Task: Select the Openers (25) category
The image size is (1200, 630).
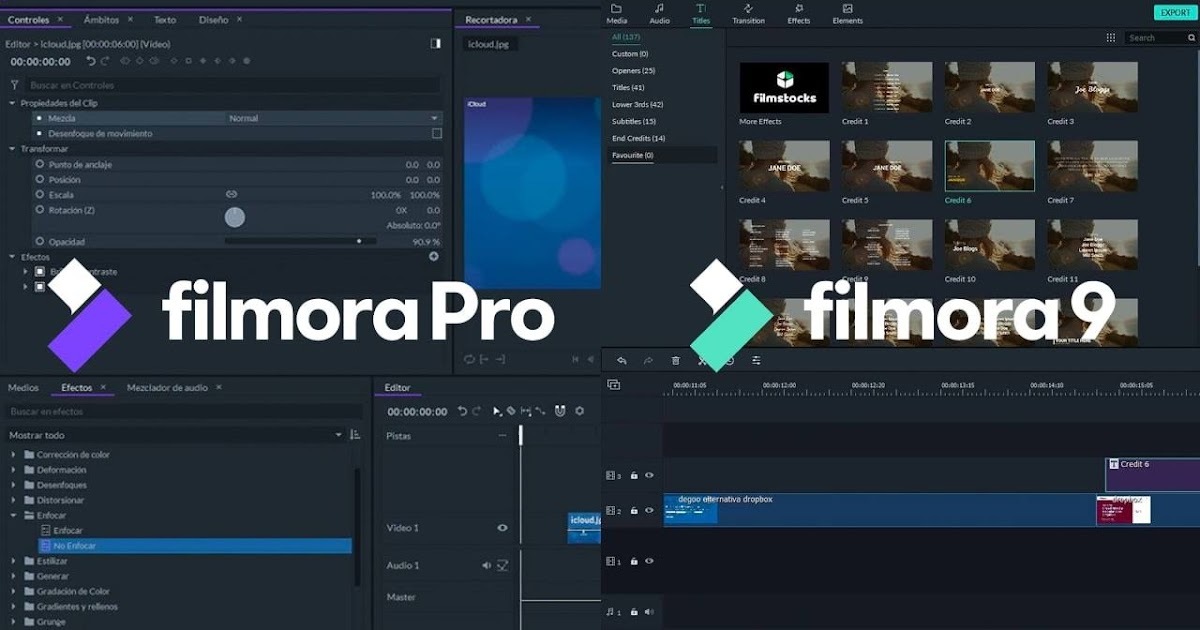Action: click(x=634, y=71)
